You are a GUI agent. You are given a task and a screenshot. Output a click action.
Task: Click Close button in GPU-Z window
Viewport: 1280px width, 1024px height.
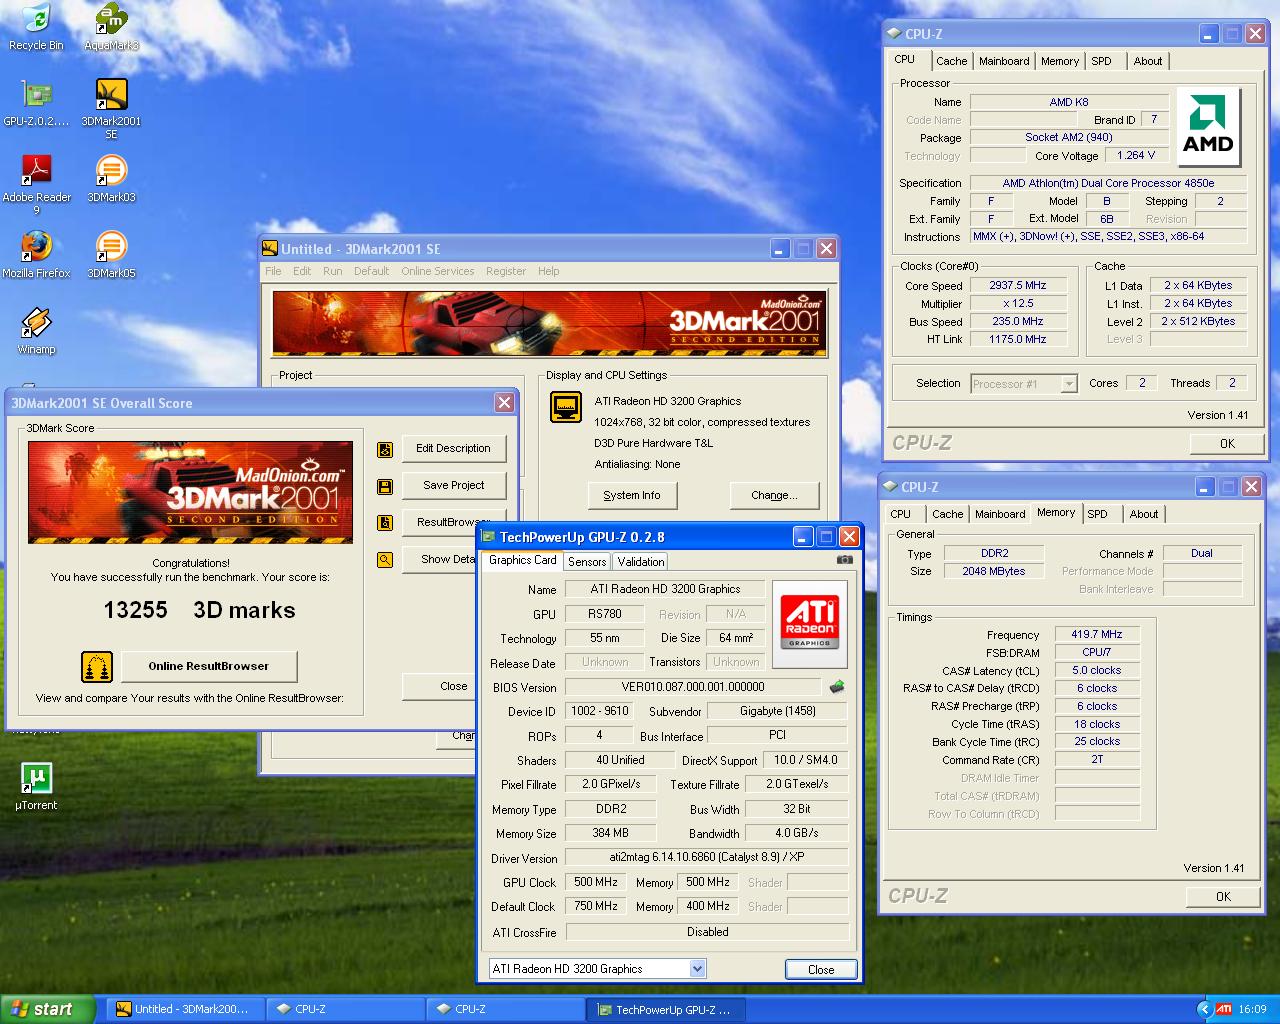click(x=821, y=969)
